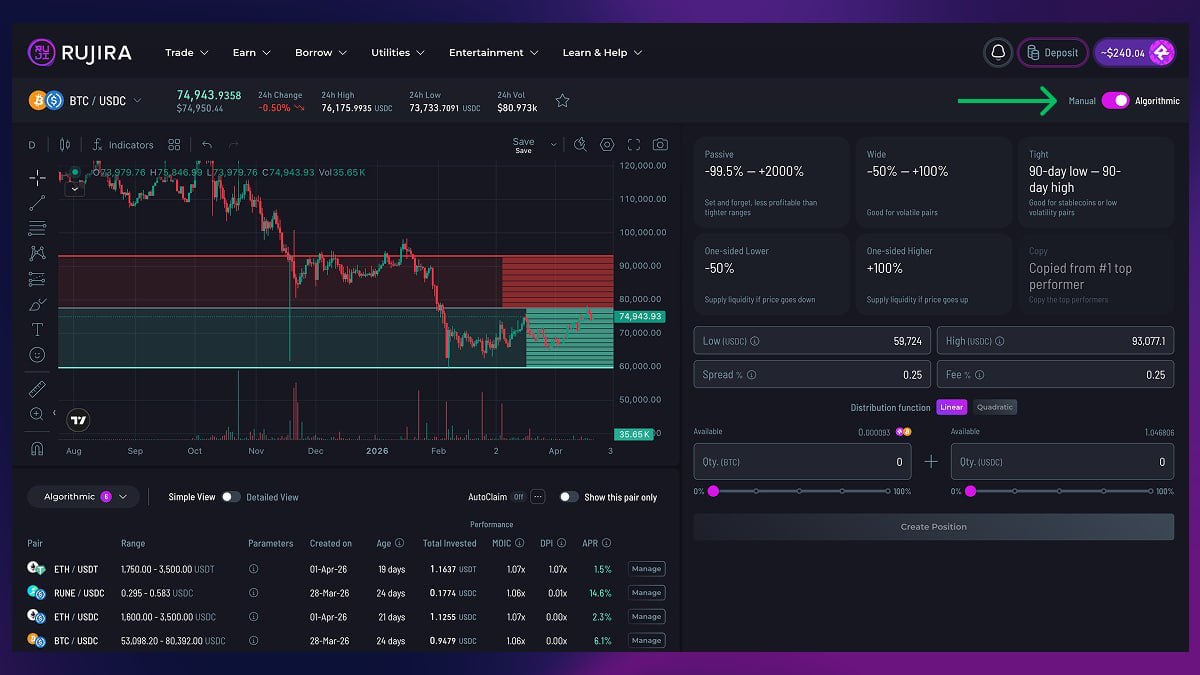
Task: View Parameters info for RUNE / USDC row
Action: click(254, 593)
